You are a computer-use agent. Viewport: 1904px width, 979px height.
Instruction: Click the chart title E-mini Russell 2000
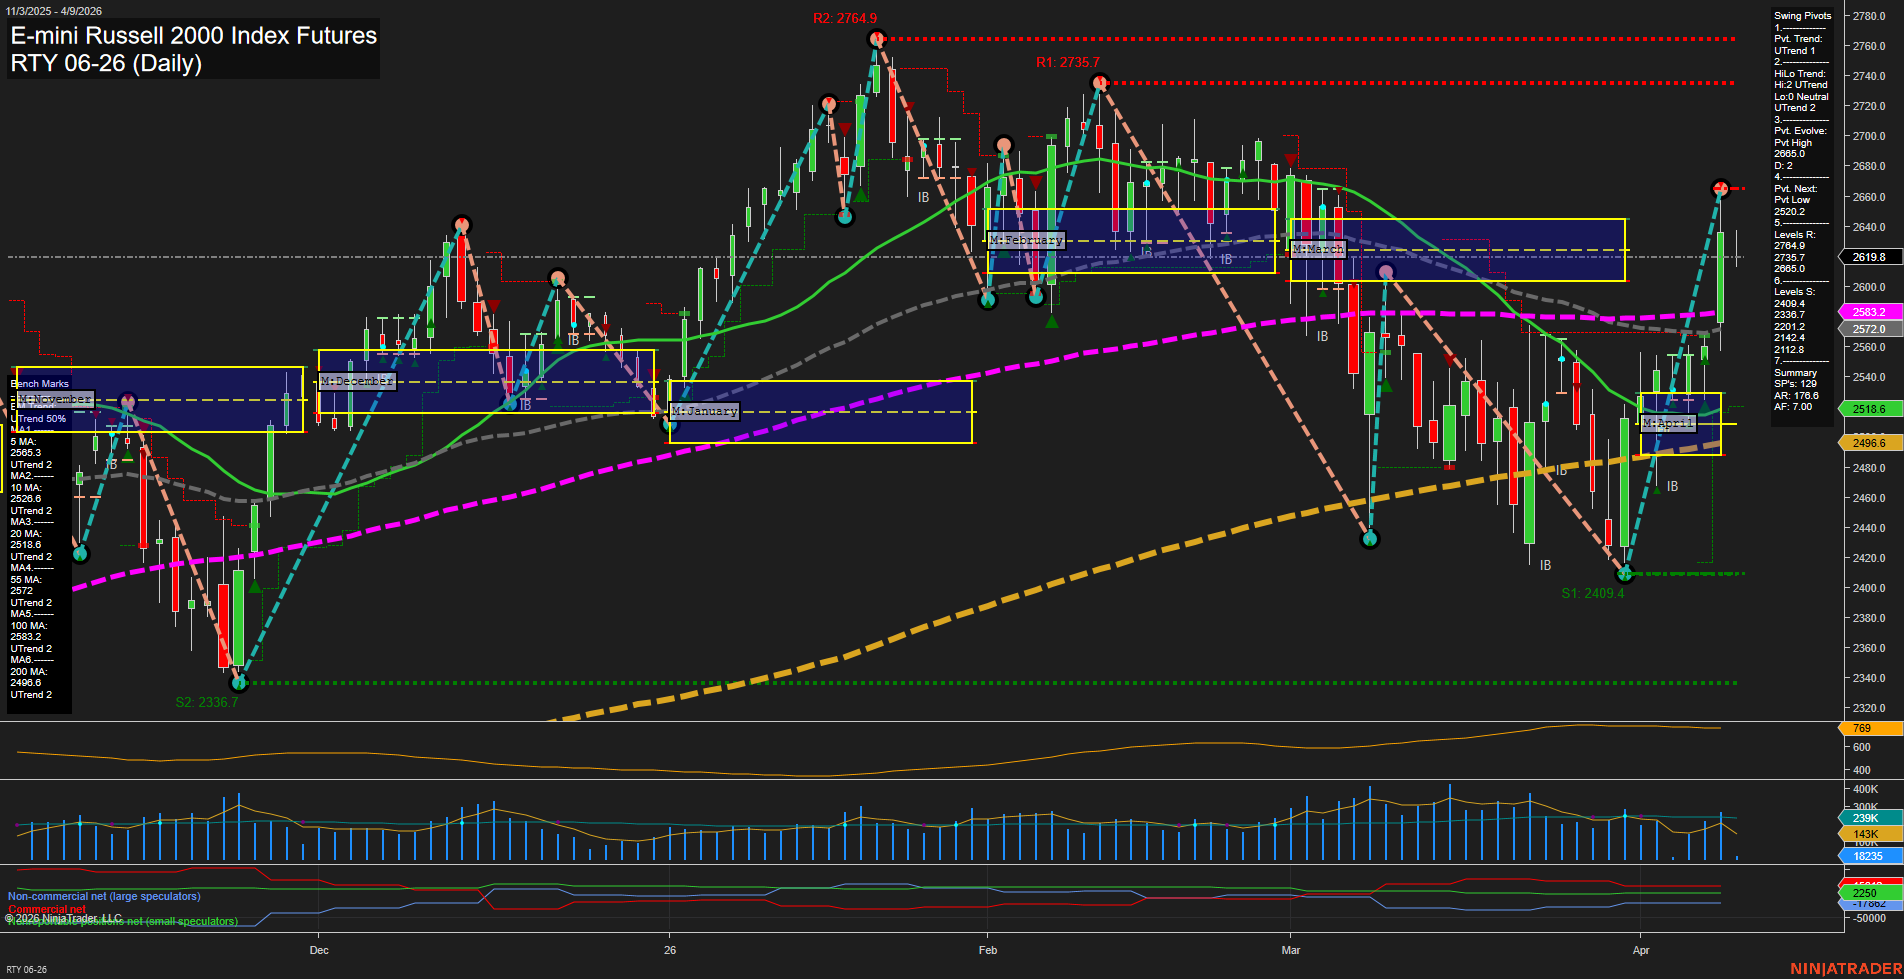tap(193, 36)
